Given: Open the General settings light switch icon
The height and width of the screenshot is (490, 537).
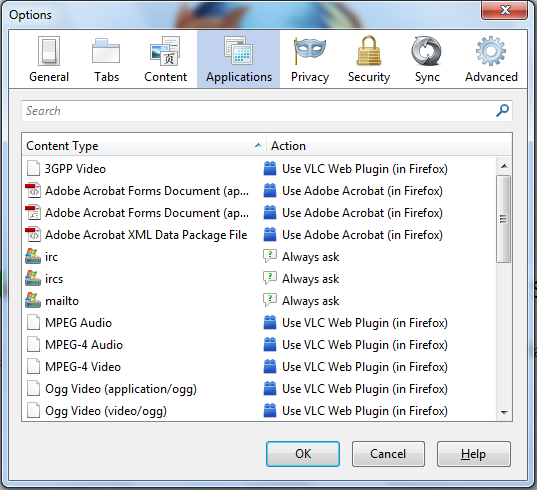Looking at the screenshot, I should [x=49, y=51].
